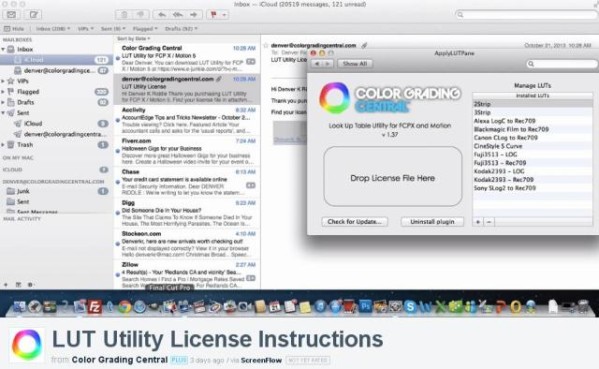Select denver@colorgradingce... inbox in sidebar
Image resolution: width=599 pixels, height=369 pixels.
(57, 71)
